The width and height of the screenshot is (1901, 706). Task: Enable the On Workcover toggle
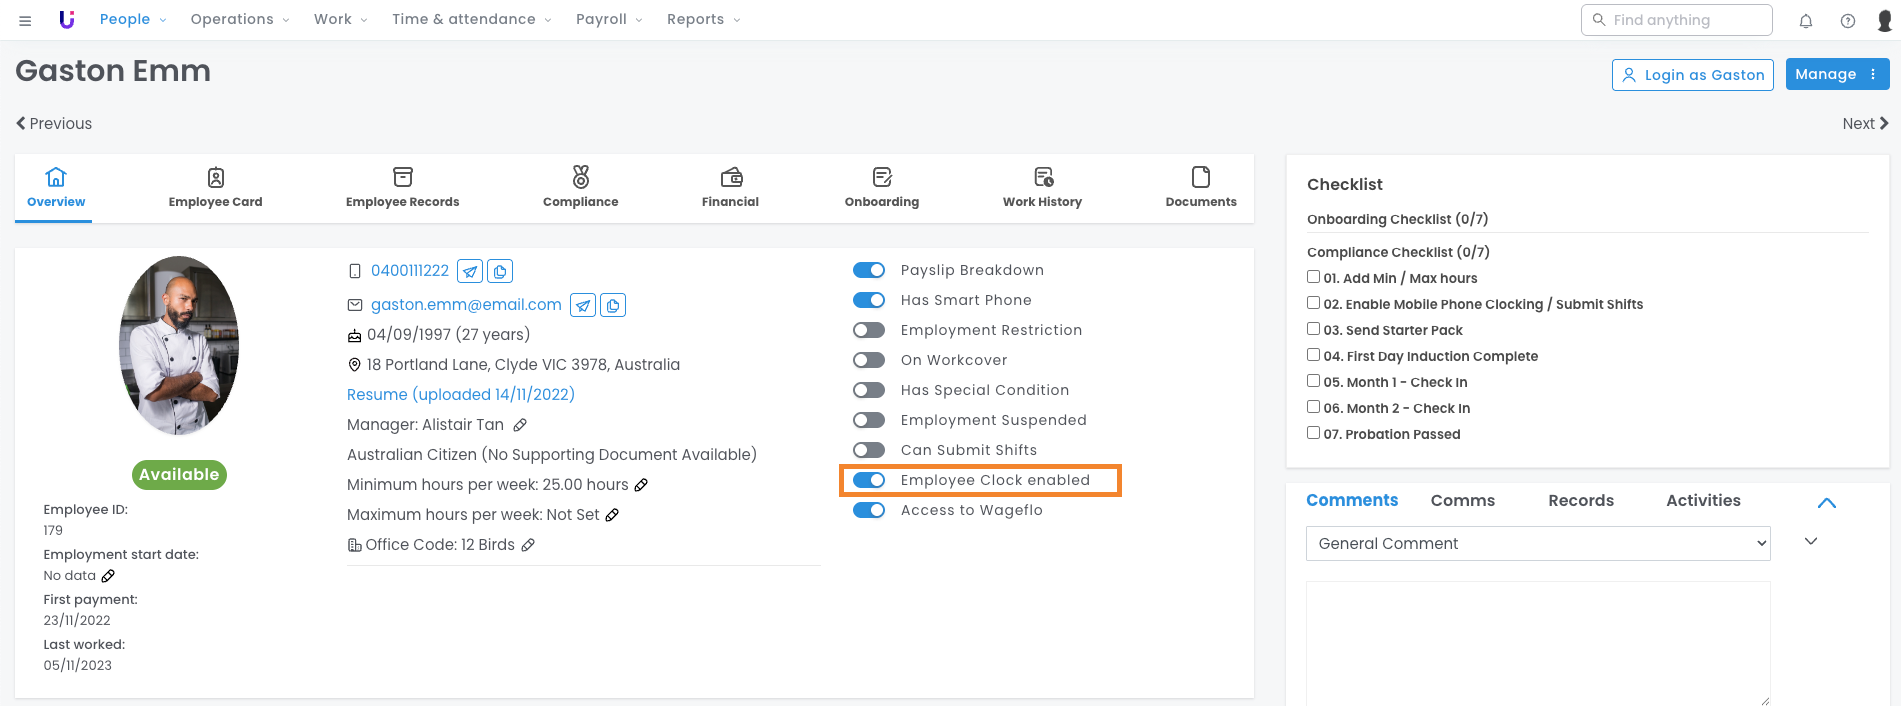tap(869, 360)
